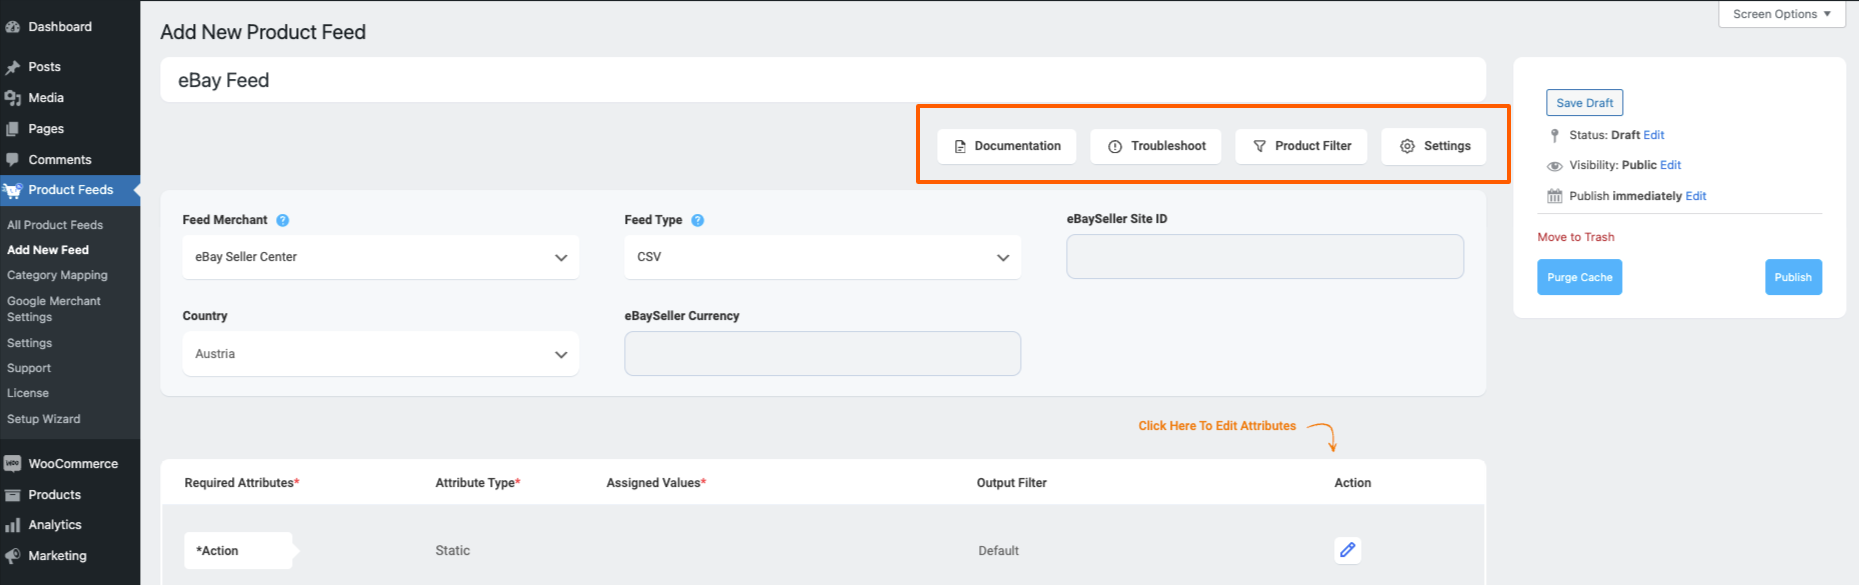The width and height of the screenshot is (1859, 585).
Task: Click the Visibility eye icon
Action: (x=1555, y=166)
